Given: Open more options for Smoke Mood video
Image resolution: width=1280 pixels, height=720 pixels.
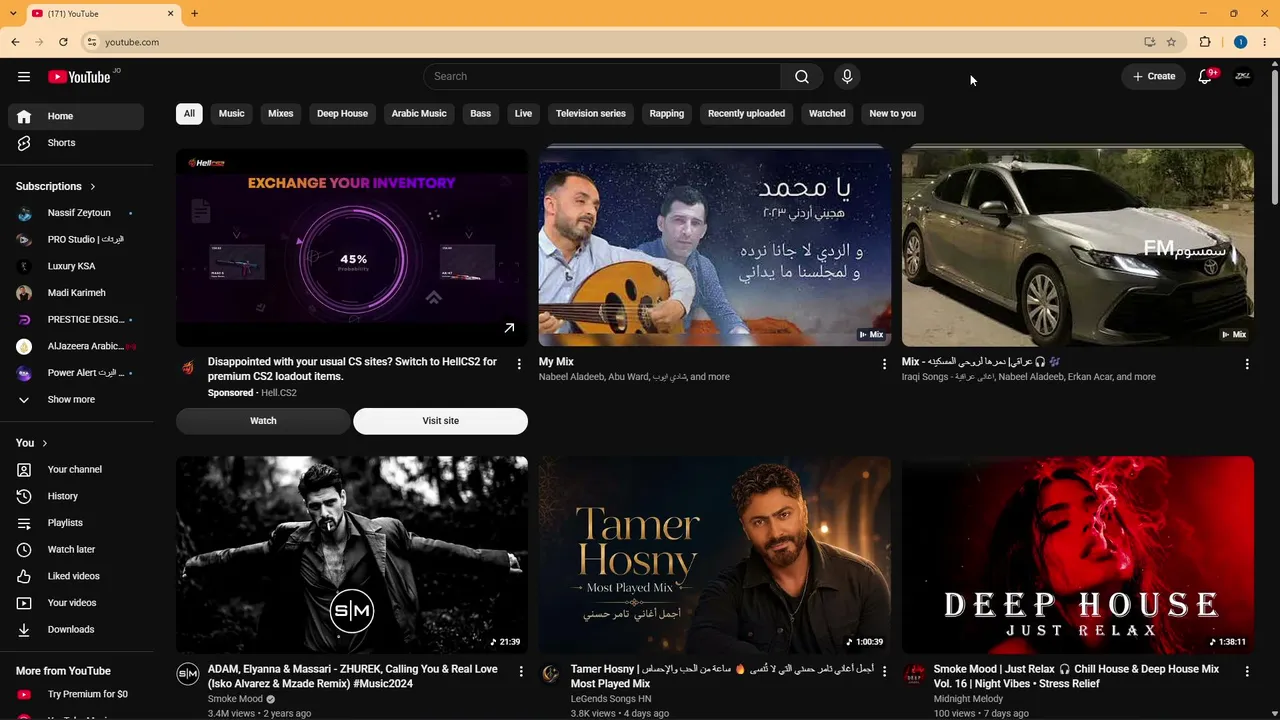Looking at the screenshot, I should [x=1247, y=672].
